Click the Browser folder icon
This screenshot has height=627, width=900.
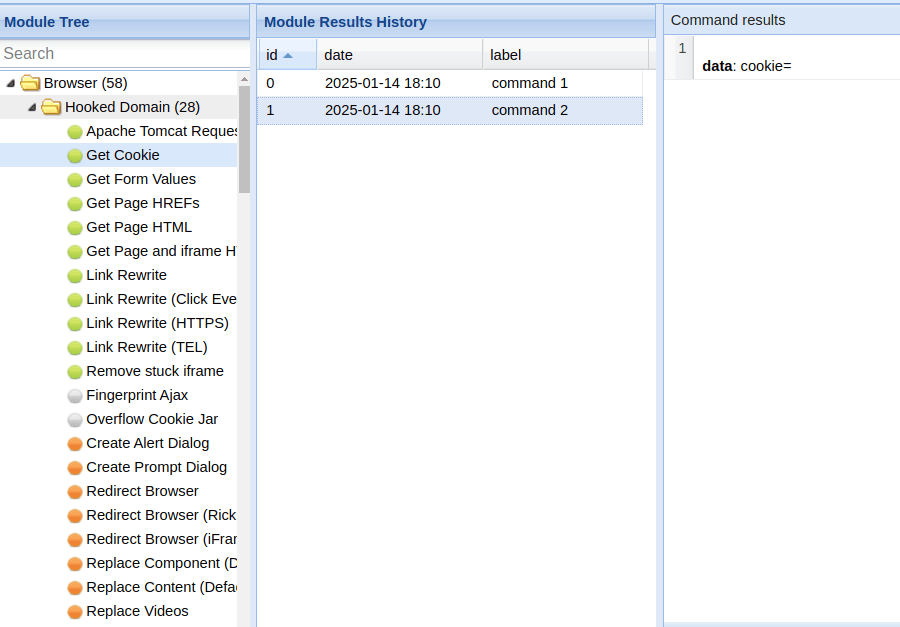pos(30,83)
